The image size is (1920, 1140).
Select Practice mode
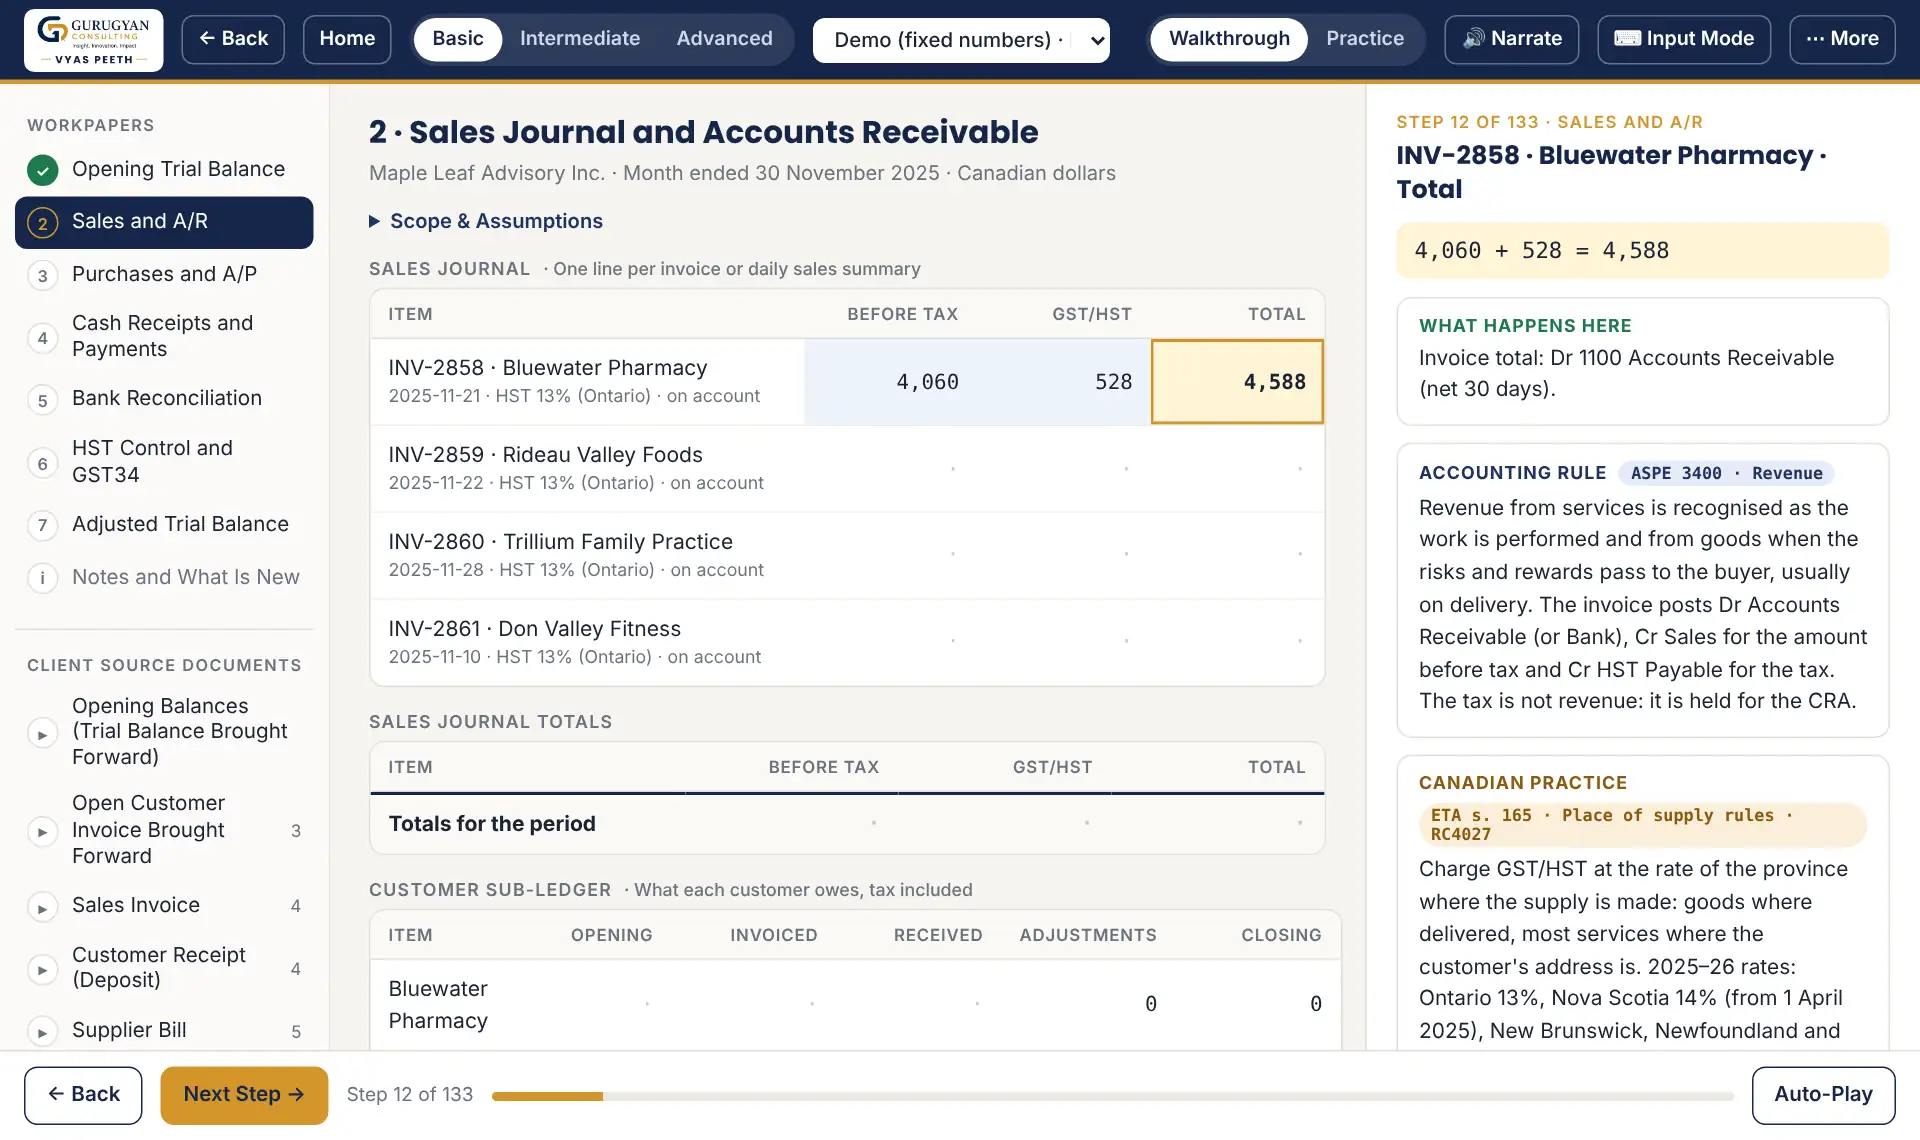click(1365, 39)
